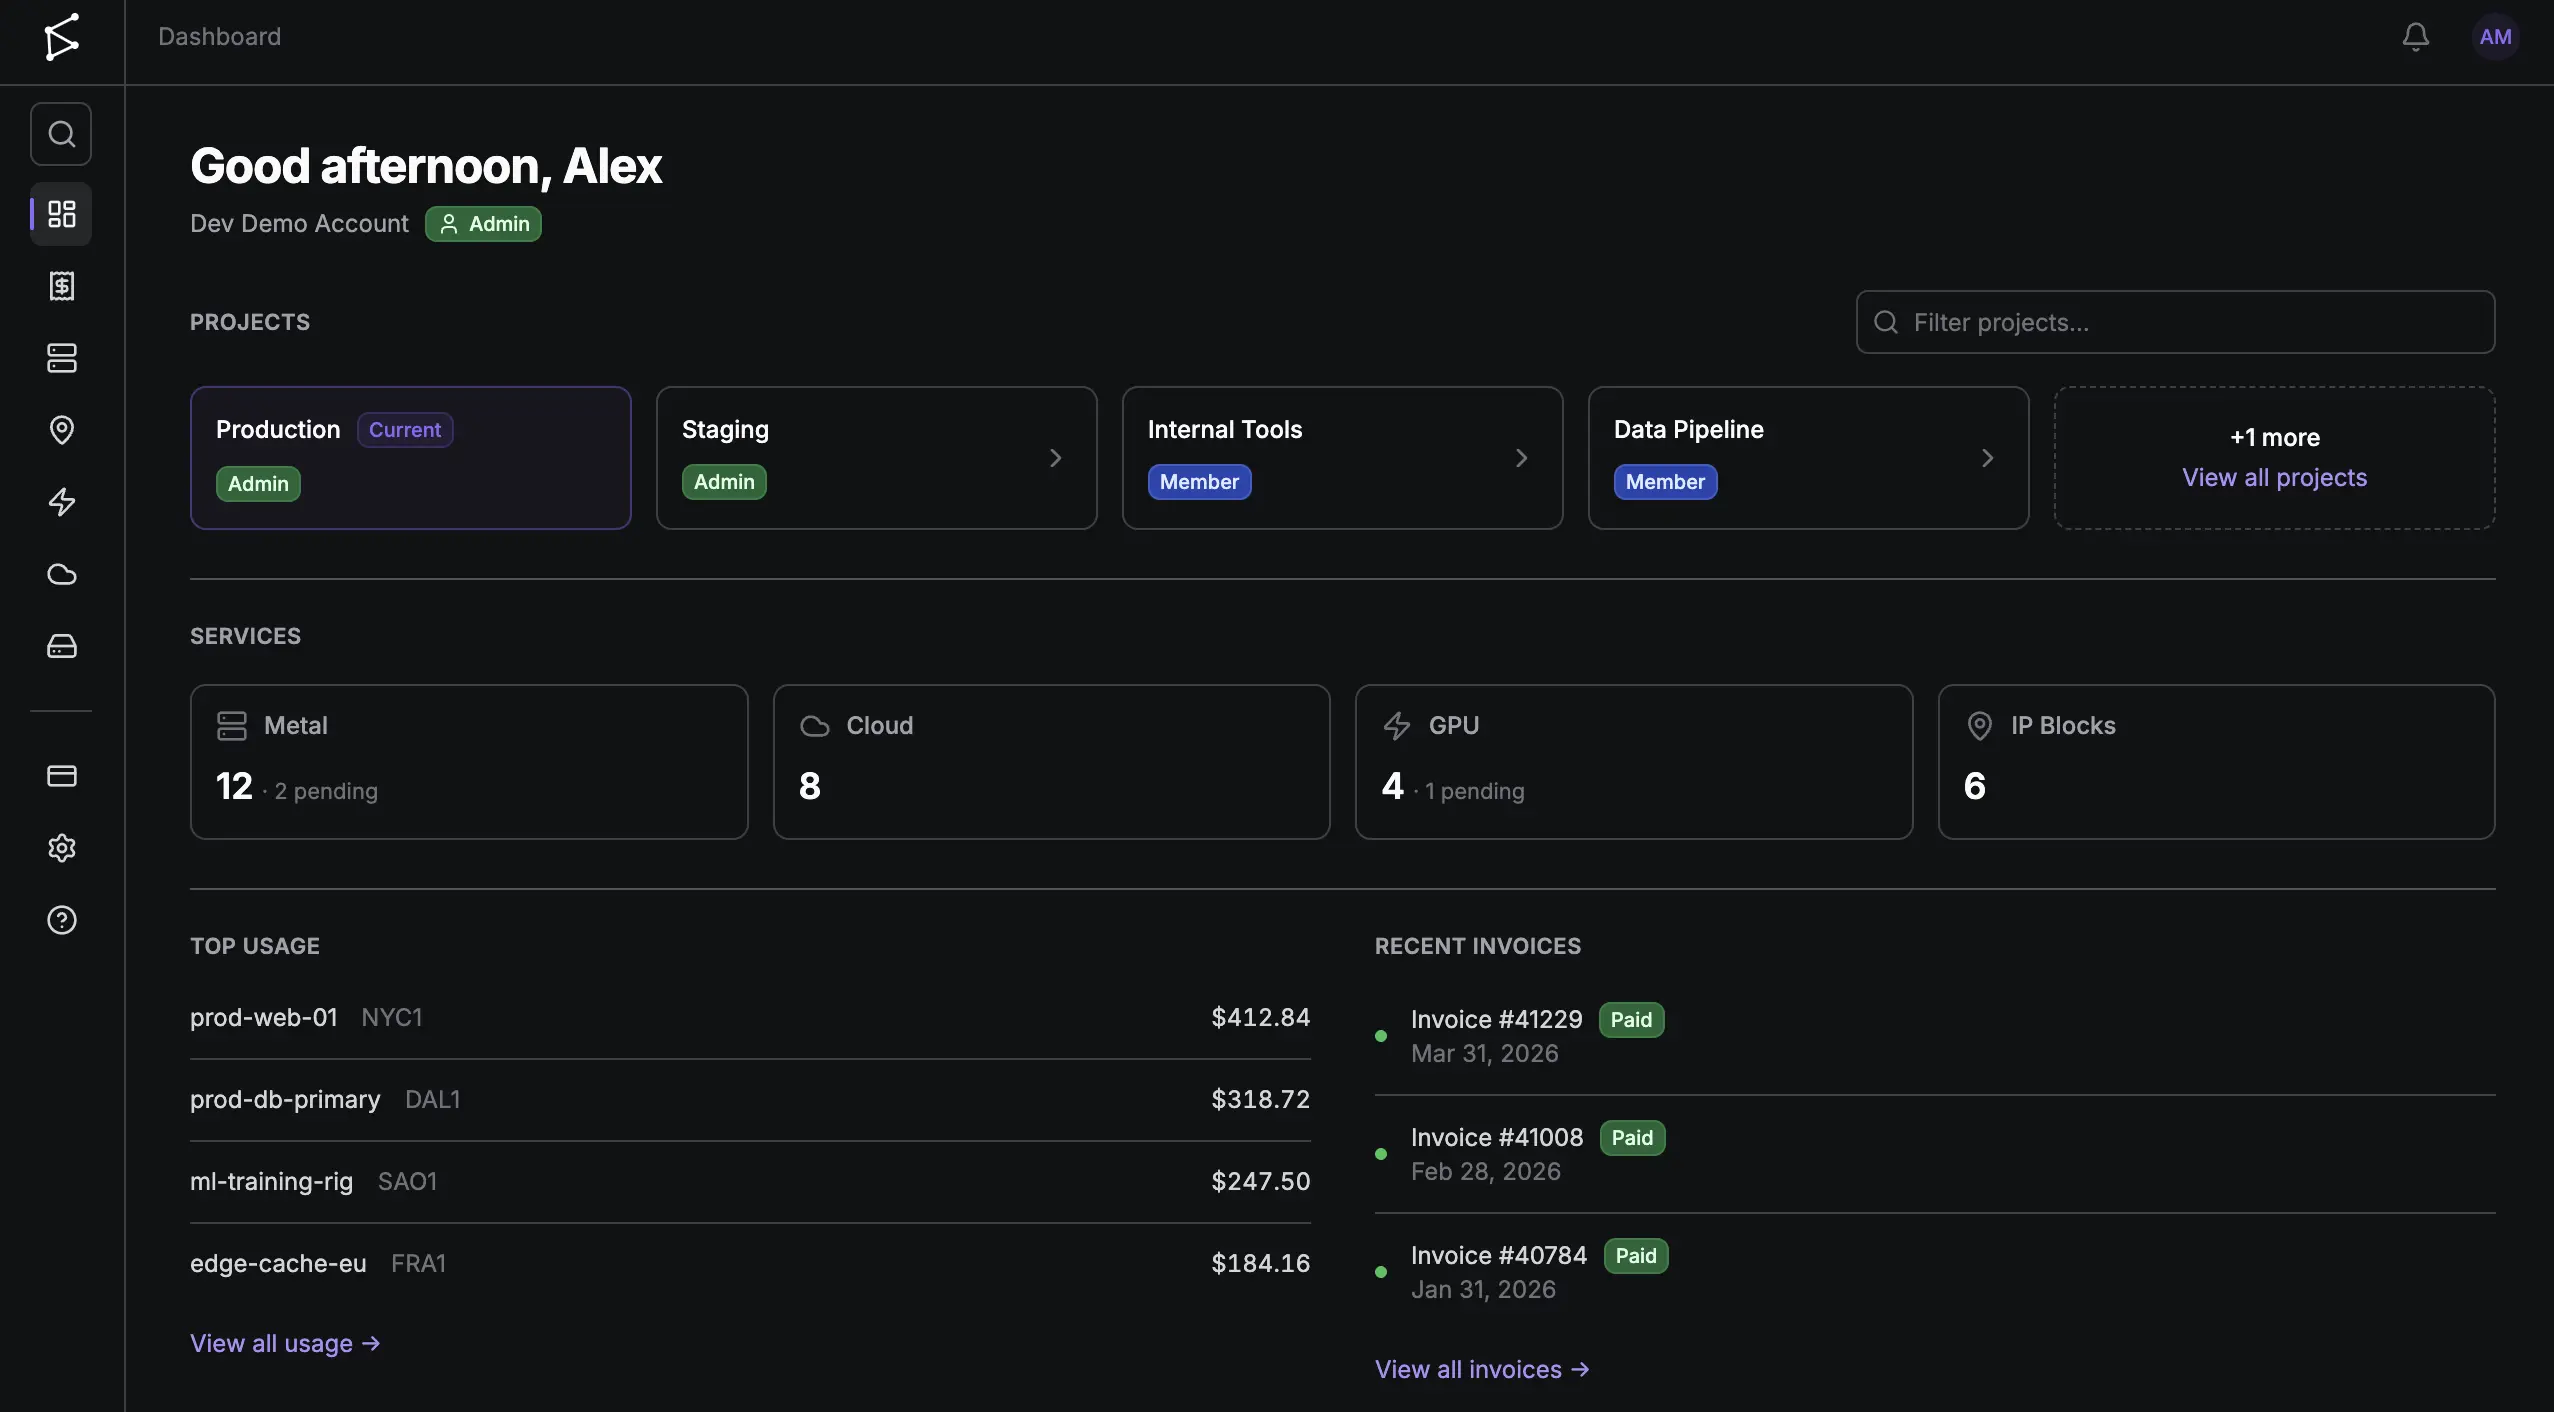Click the Member badge on Data Pipeline
Image resolution: width=2554 pixels, height=1412 pixels.
[x=1665, y=482]
